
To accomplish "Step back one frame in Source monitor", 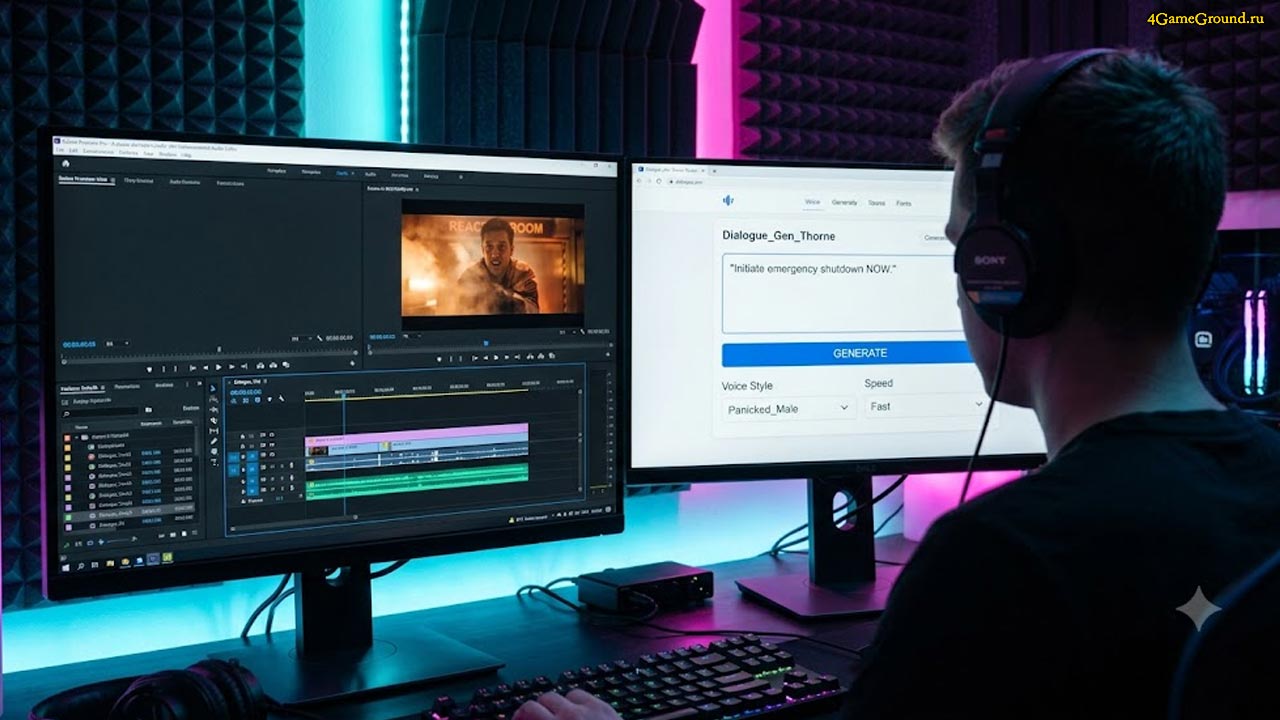I will coord(205,368).
